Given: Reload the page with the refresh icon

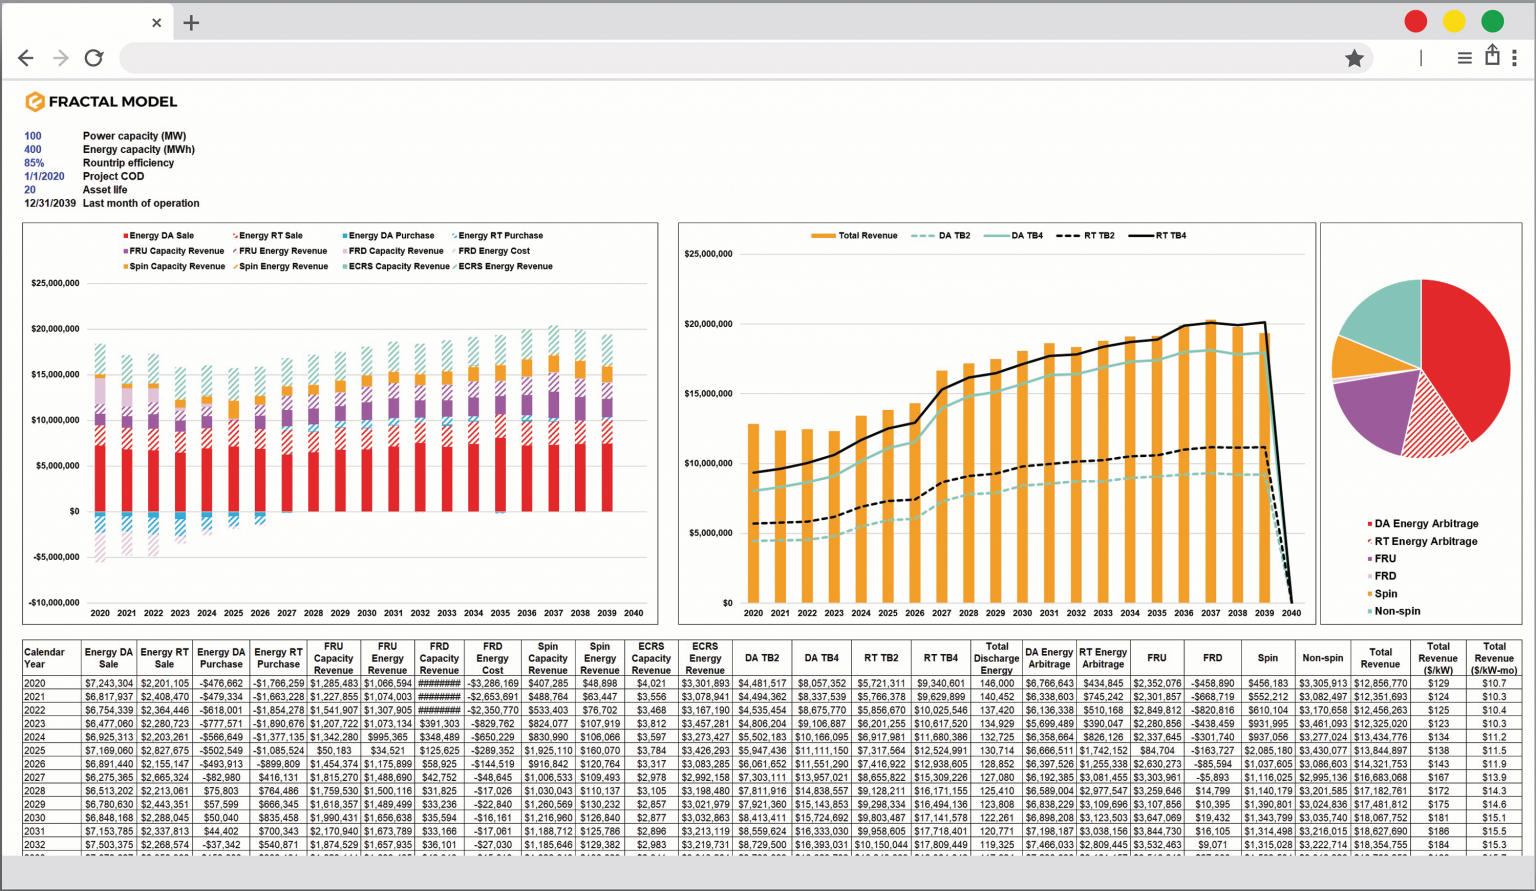Looking at the screenshot, I should tap(93, 58).
